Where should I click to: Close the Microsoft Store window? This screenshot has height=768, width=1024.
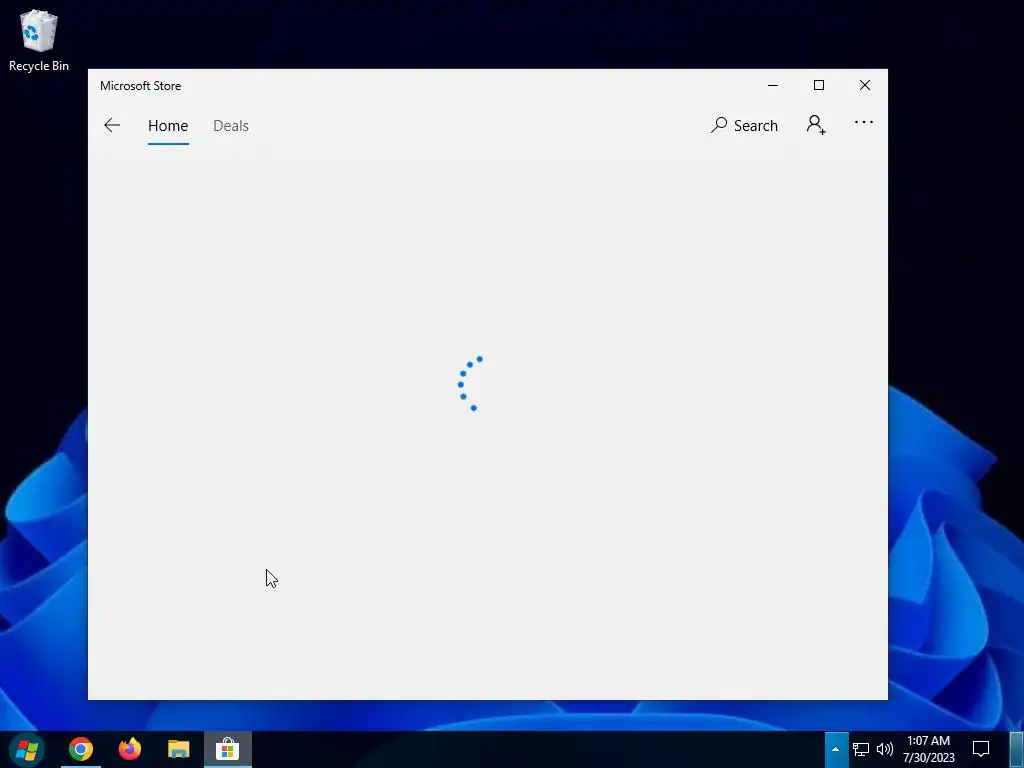pyautogui.click(x=865, y=86)
